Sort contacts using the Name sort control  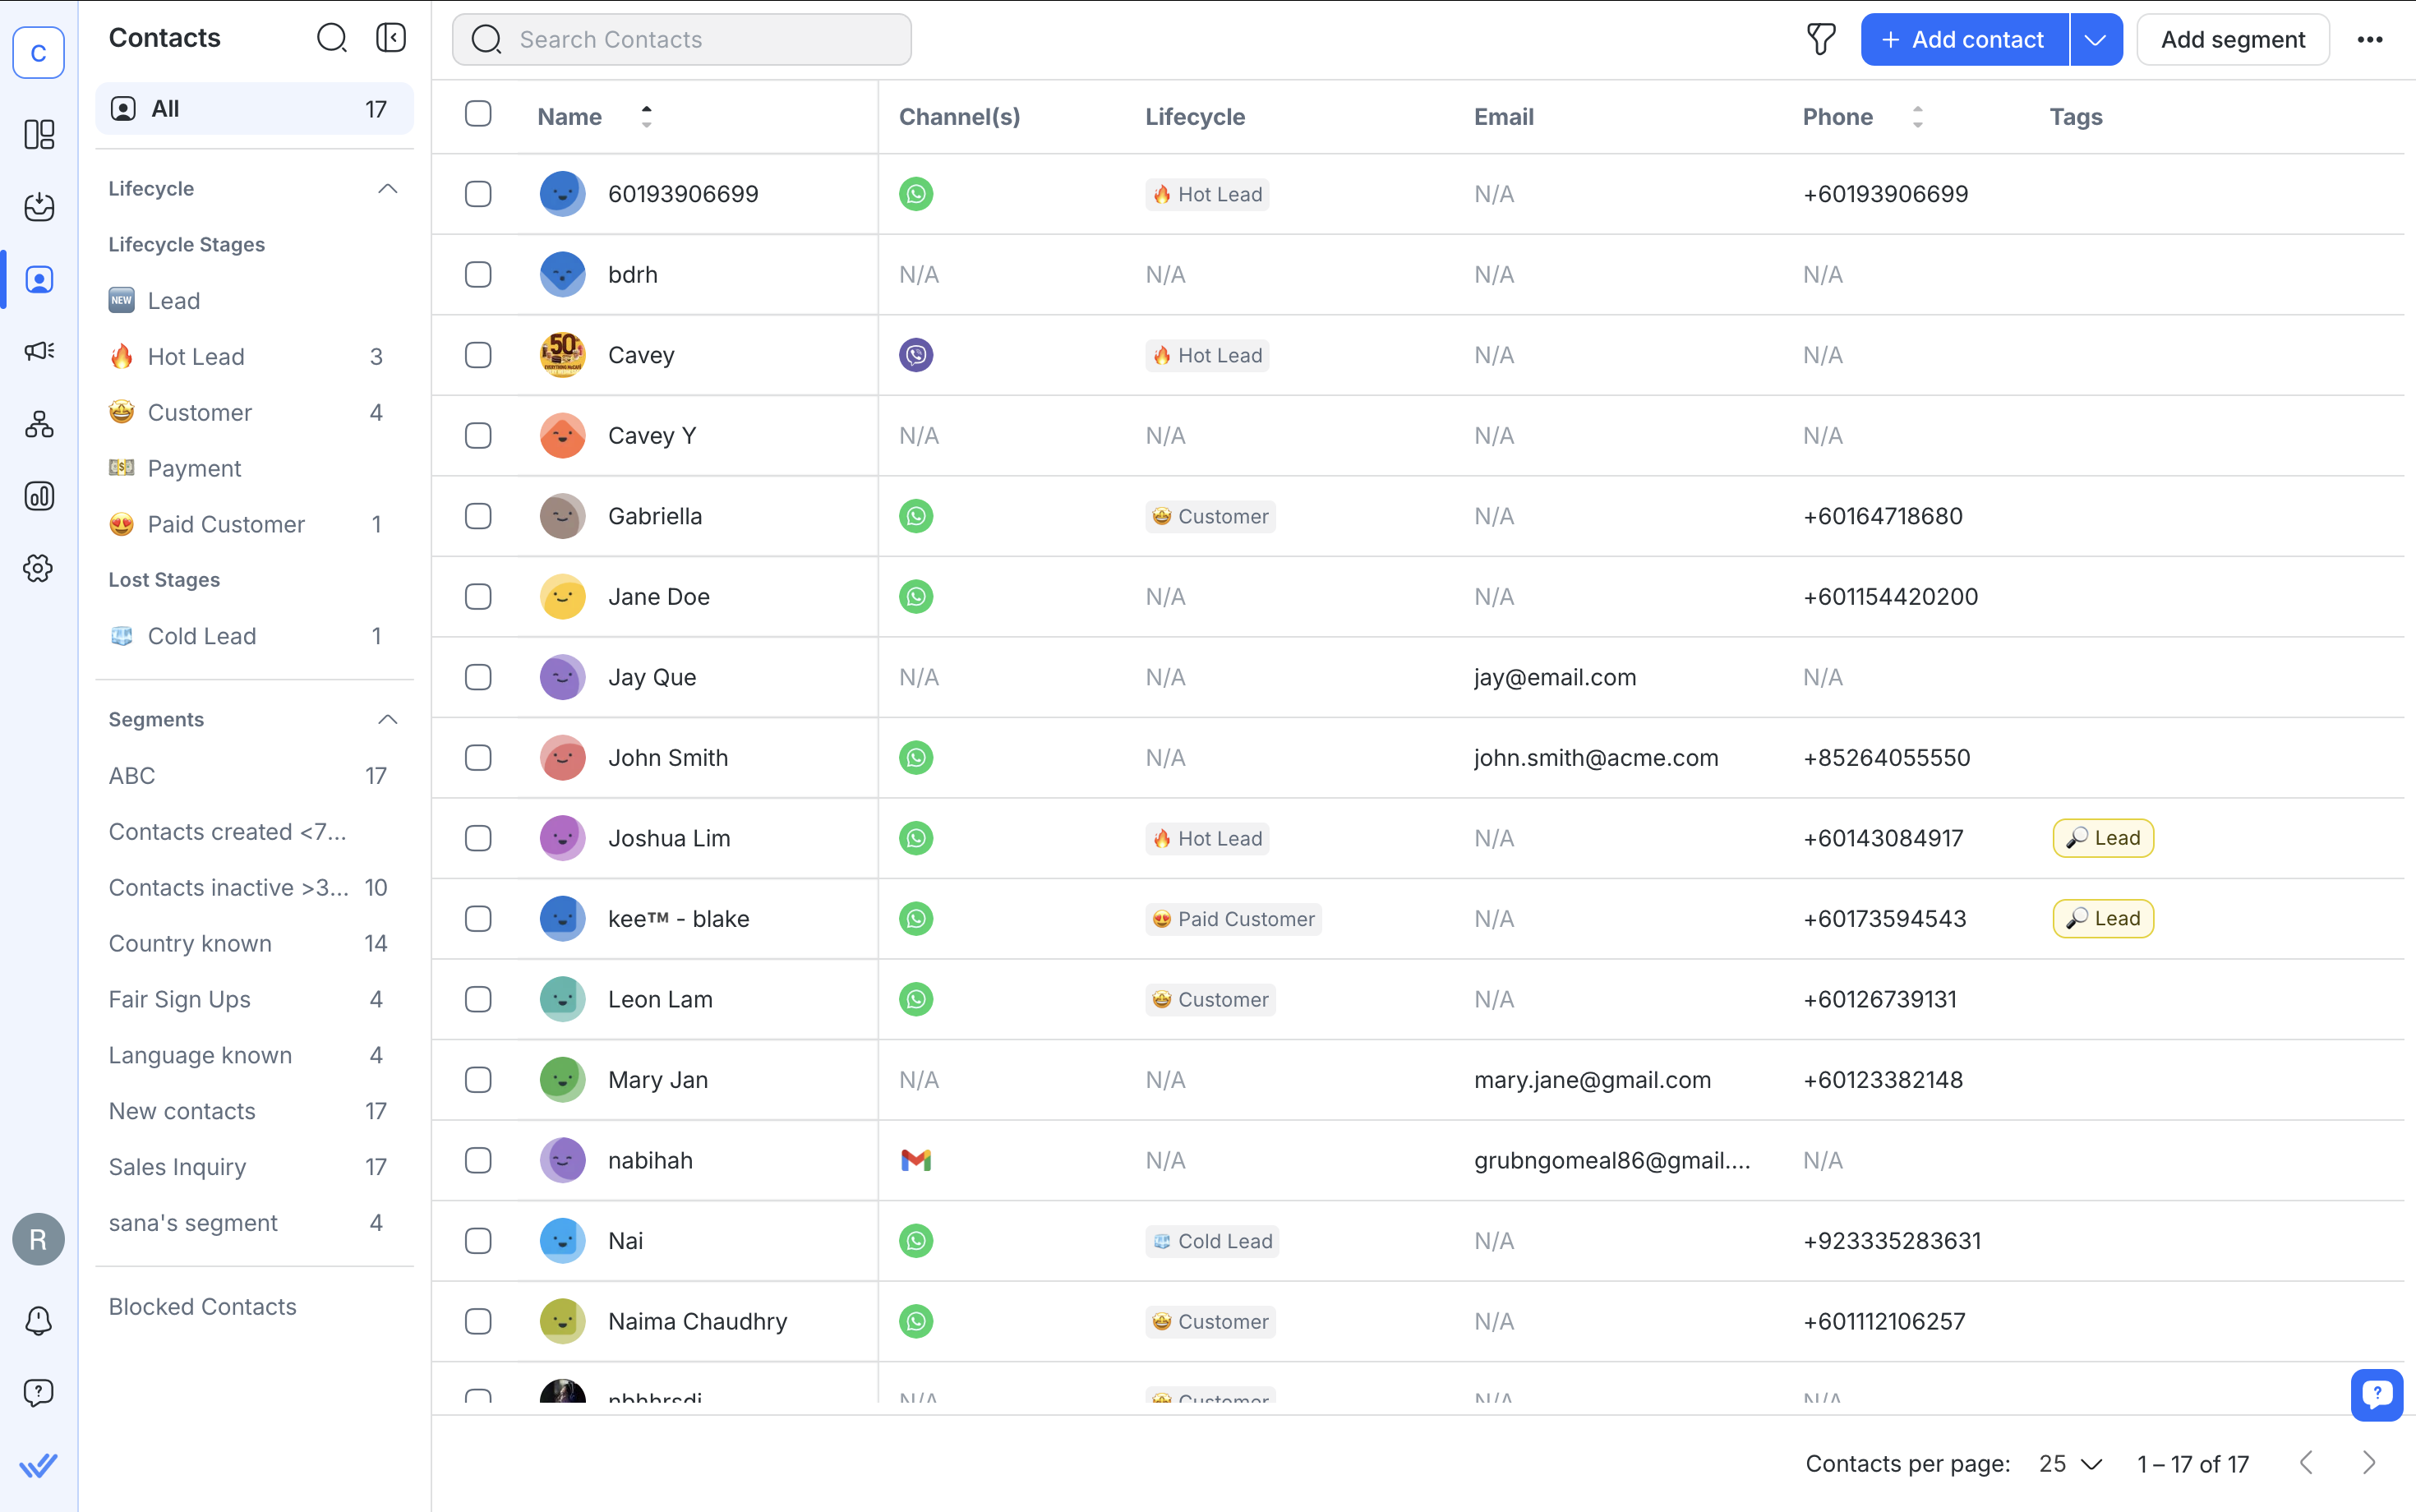646,116
